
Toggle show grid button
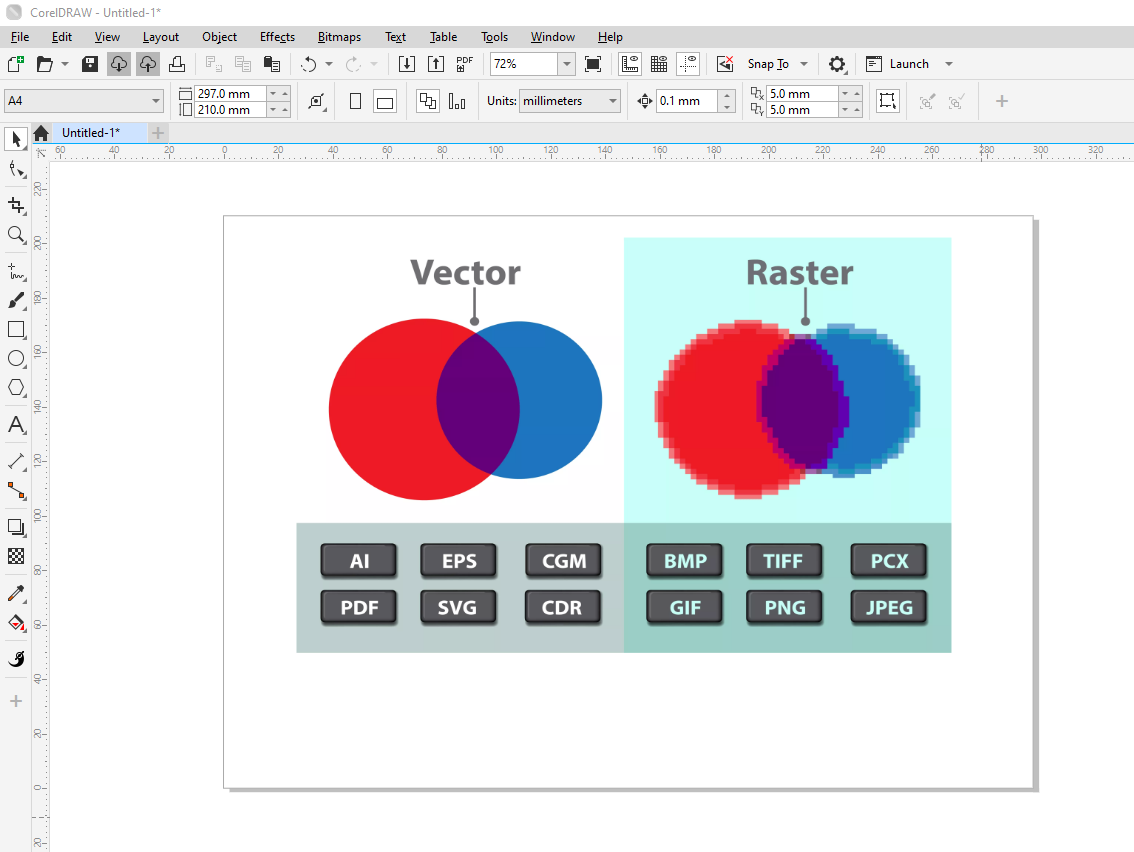click(x=659, y=64)
